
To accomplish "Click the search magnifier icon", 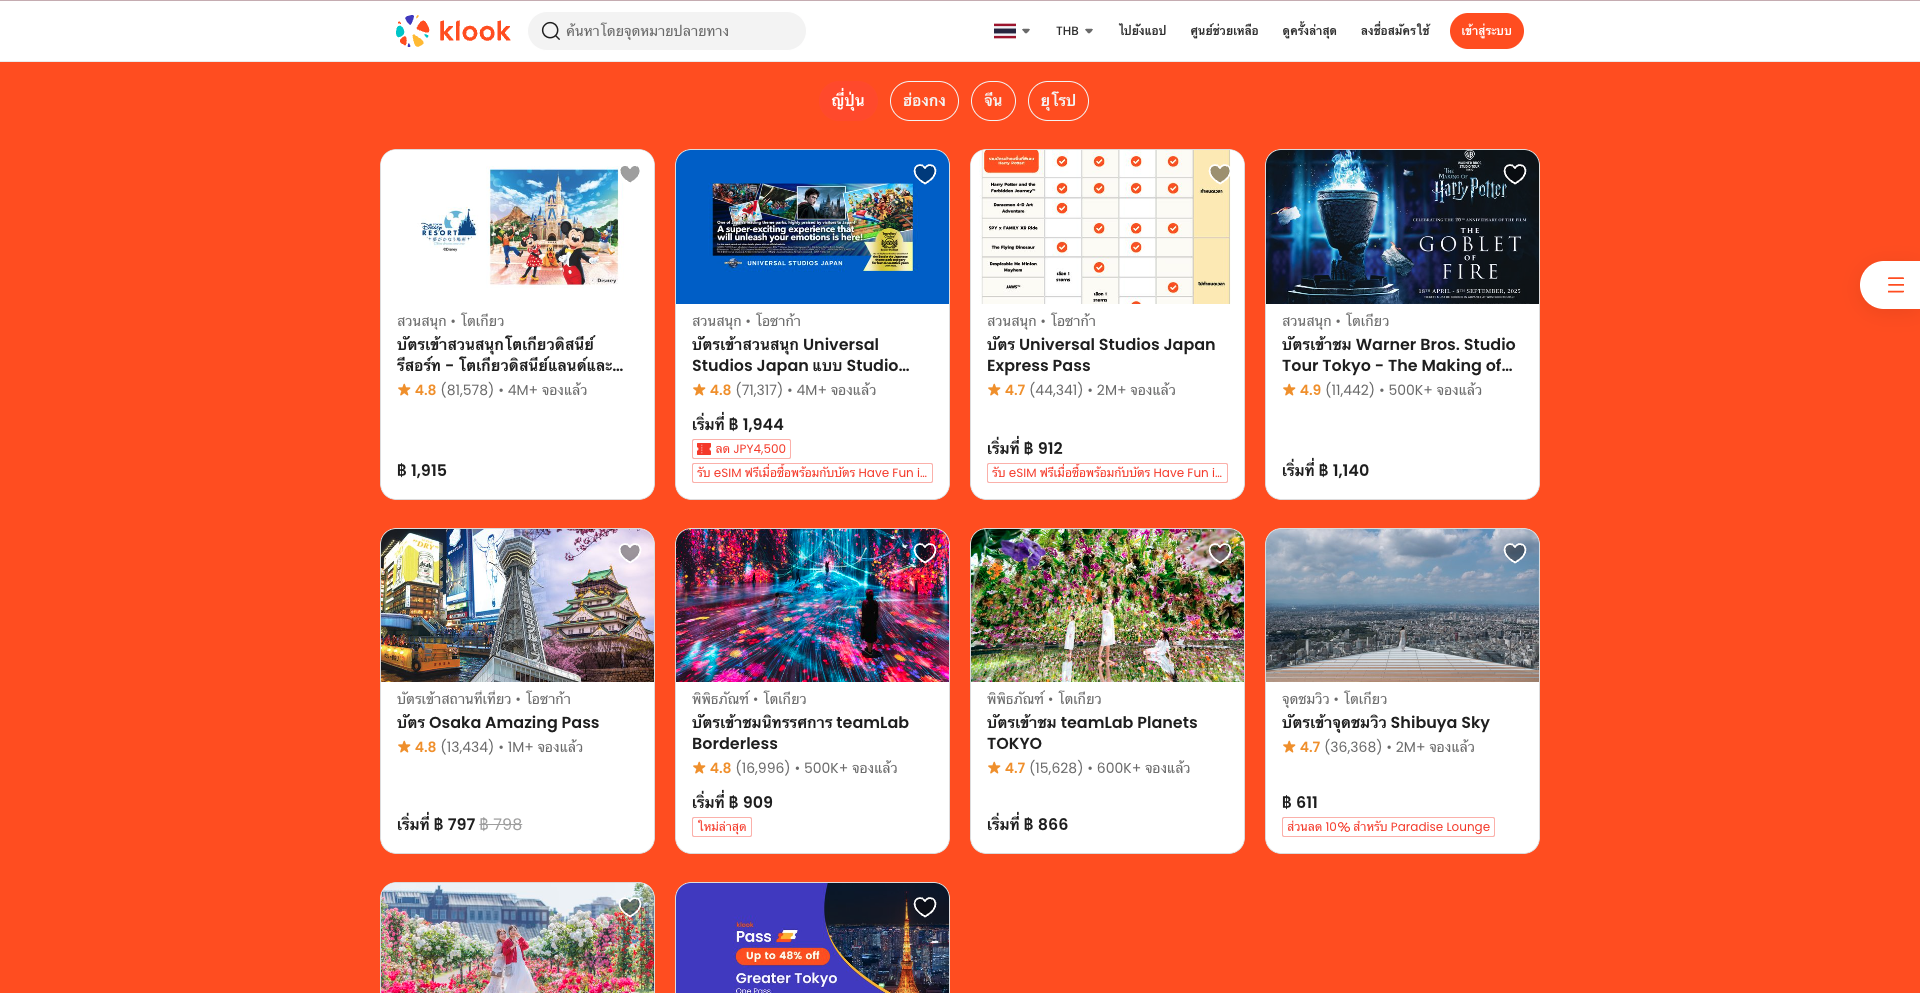I will pos(550,31).
